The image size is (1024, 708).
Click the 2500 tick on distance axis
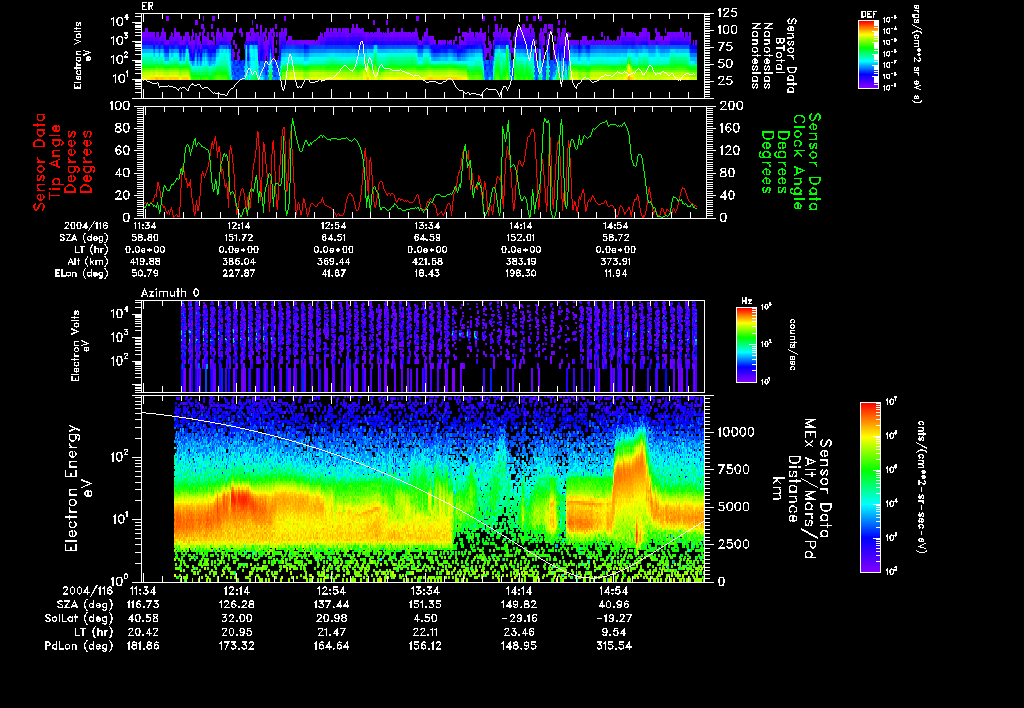click(x=733, y=544)
